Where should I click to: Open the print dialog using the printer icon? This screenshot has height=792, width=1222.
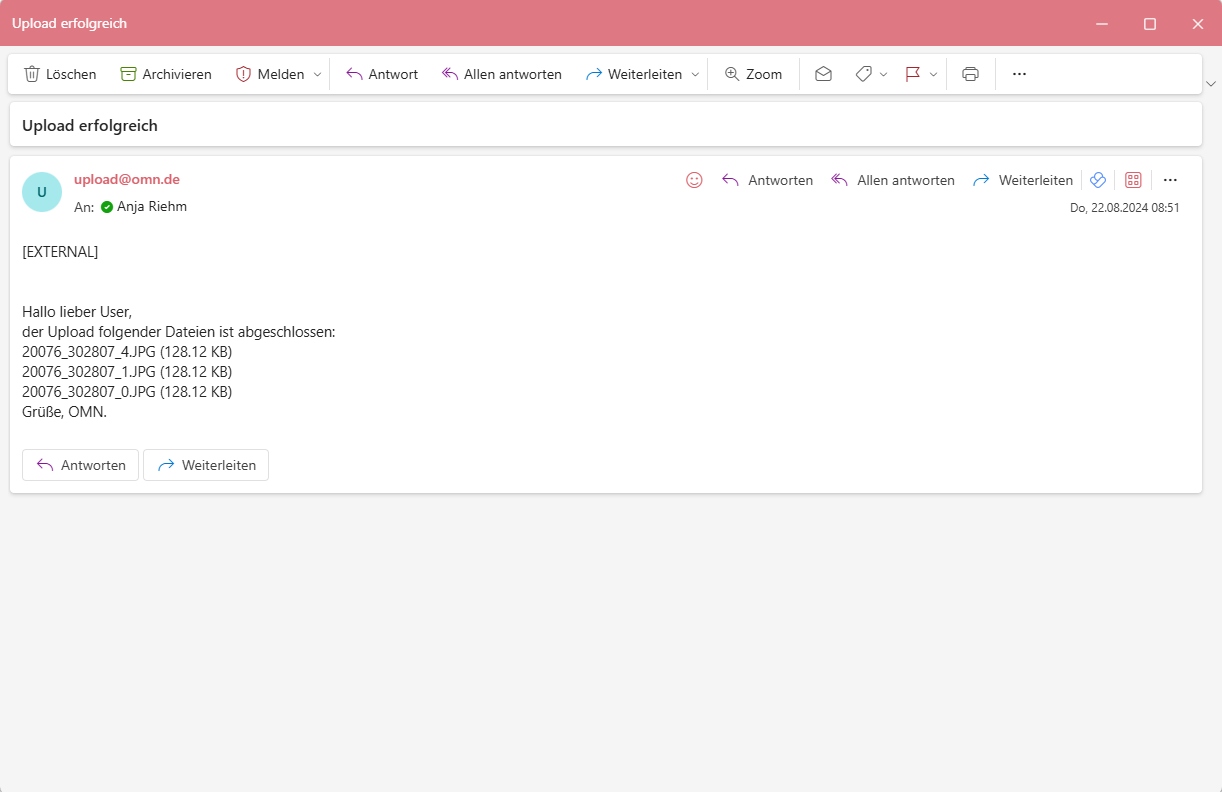(970, 73)
